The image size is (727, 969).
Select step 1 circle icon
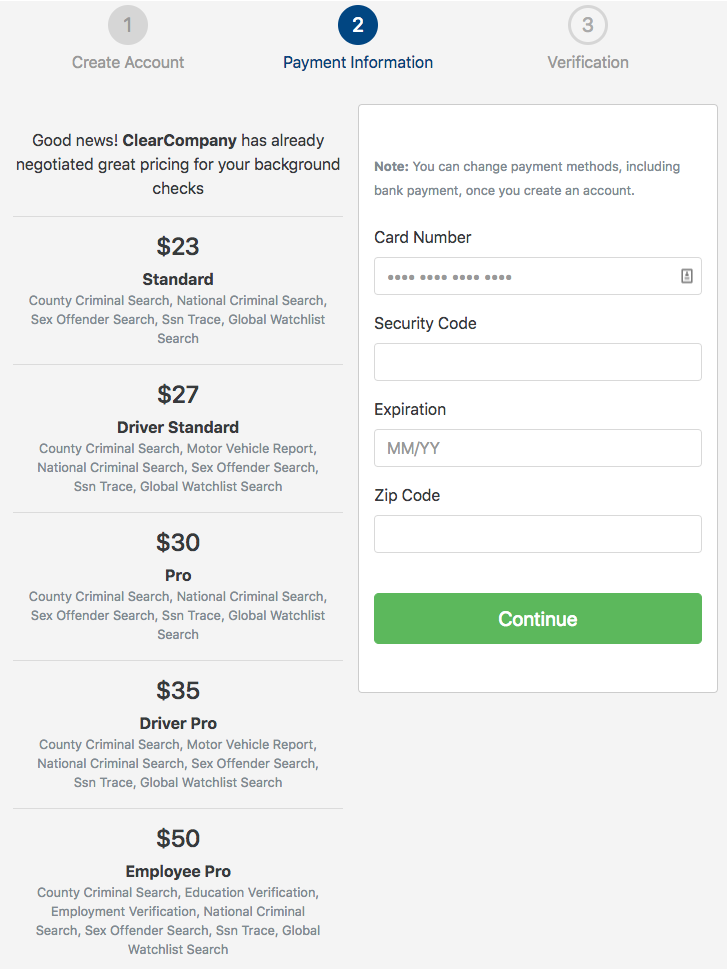[128, 25]
